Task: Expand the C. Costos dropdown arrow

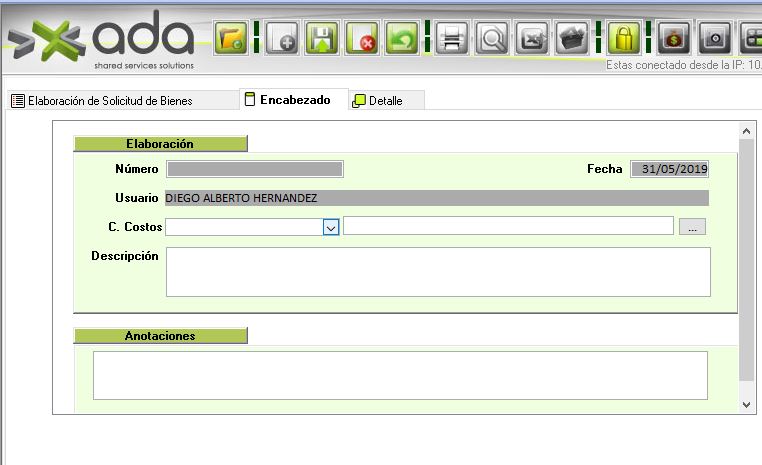Action: (x=331, y=227)
